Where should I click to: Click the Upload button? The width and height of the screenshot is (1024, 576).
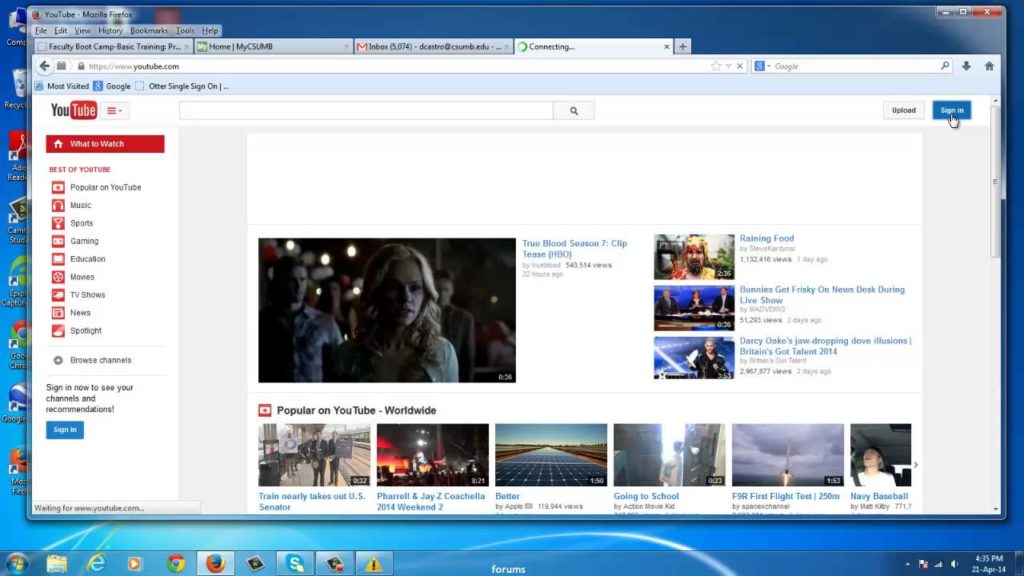[903, 110]
